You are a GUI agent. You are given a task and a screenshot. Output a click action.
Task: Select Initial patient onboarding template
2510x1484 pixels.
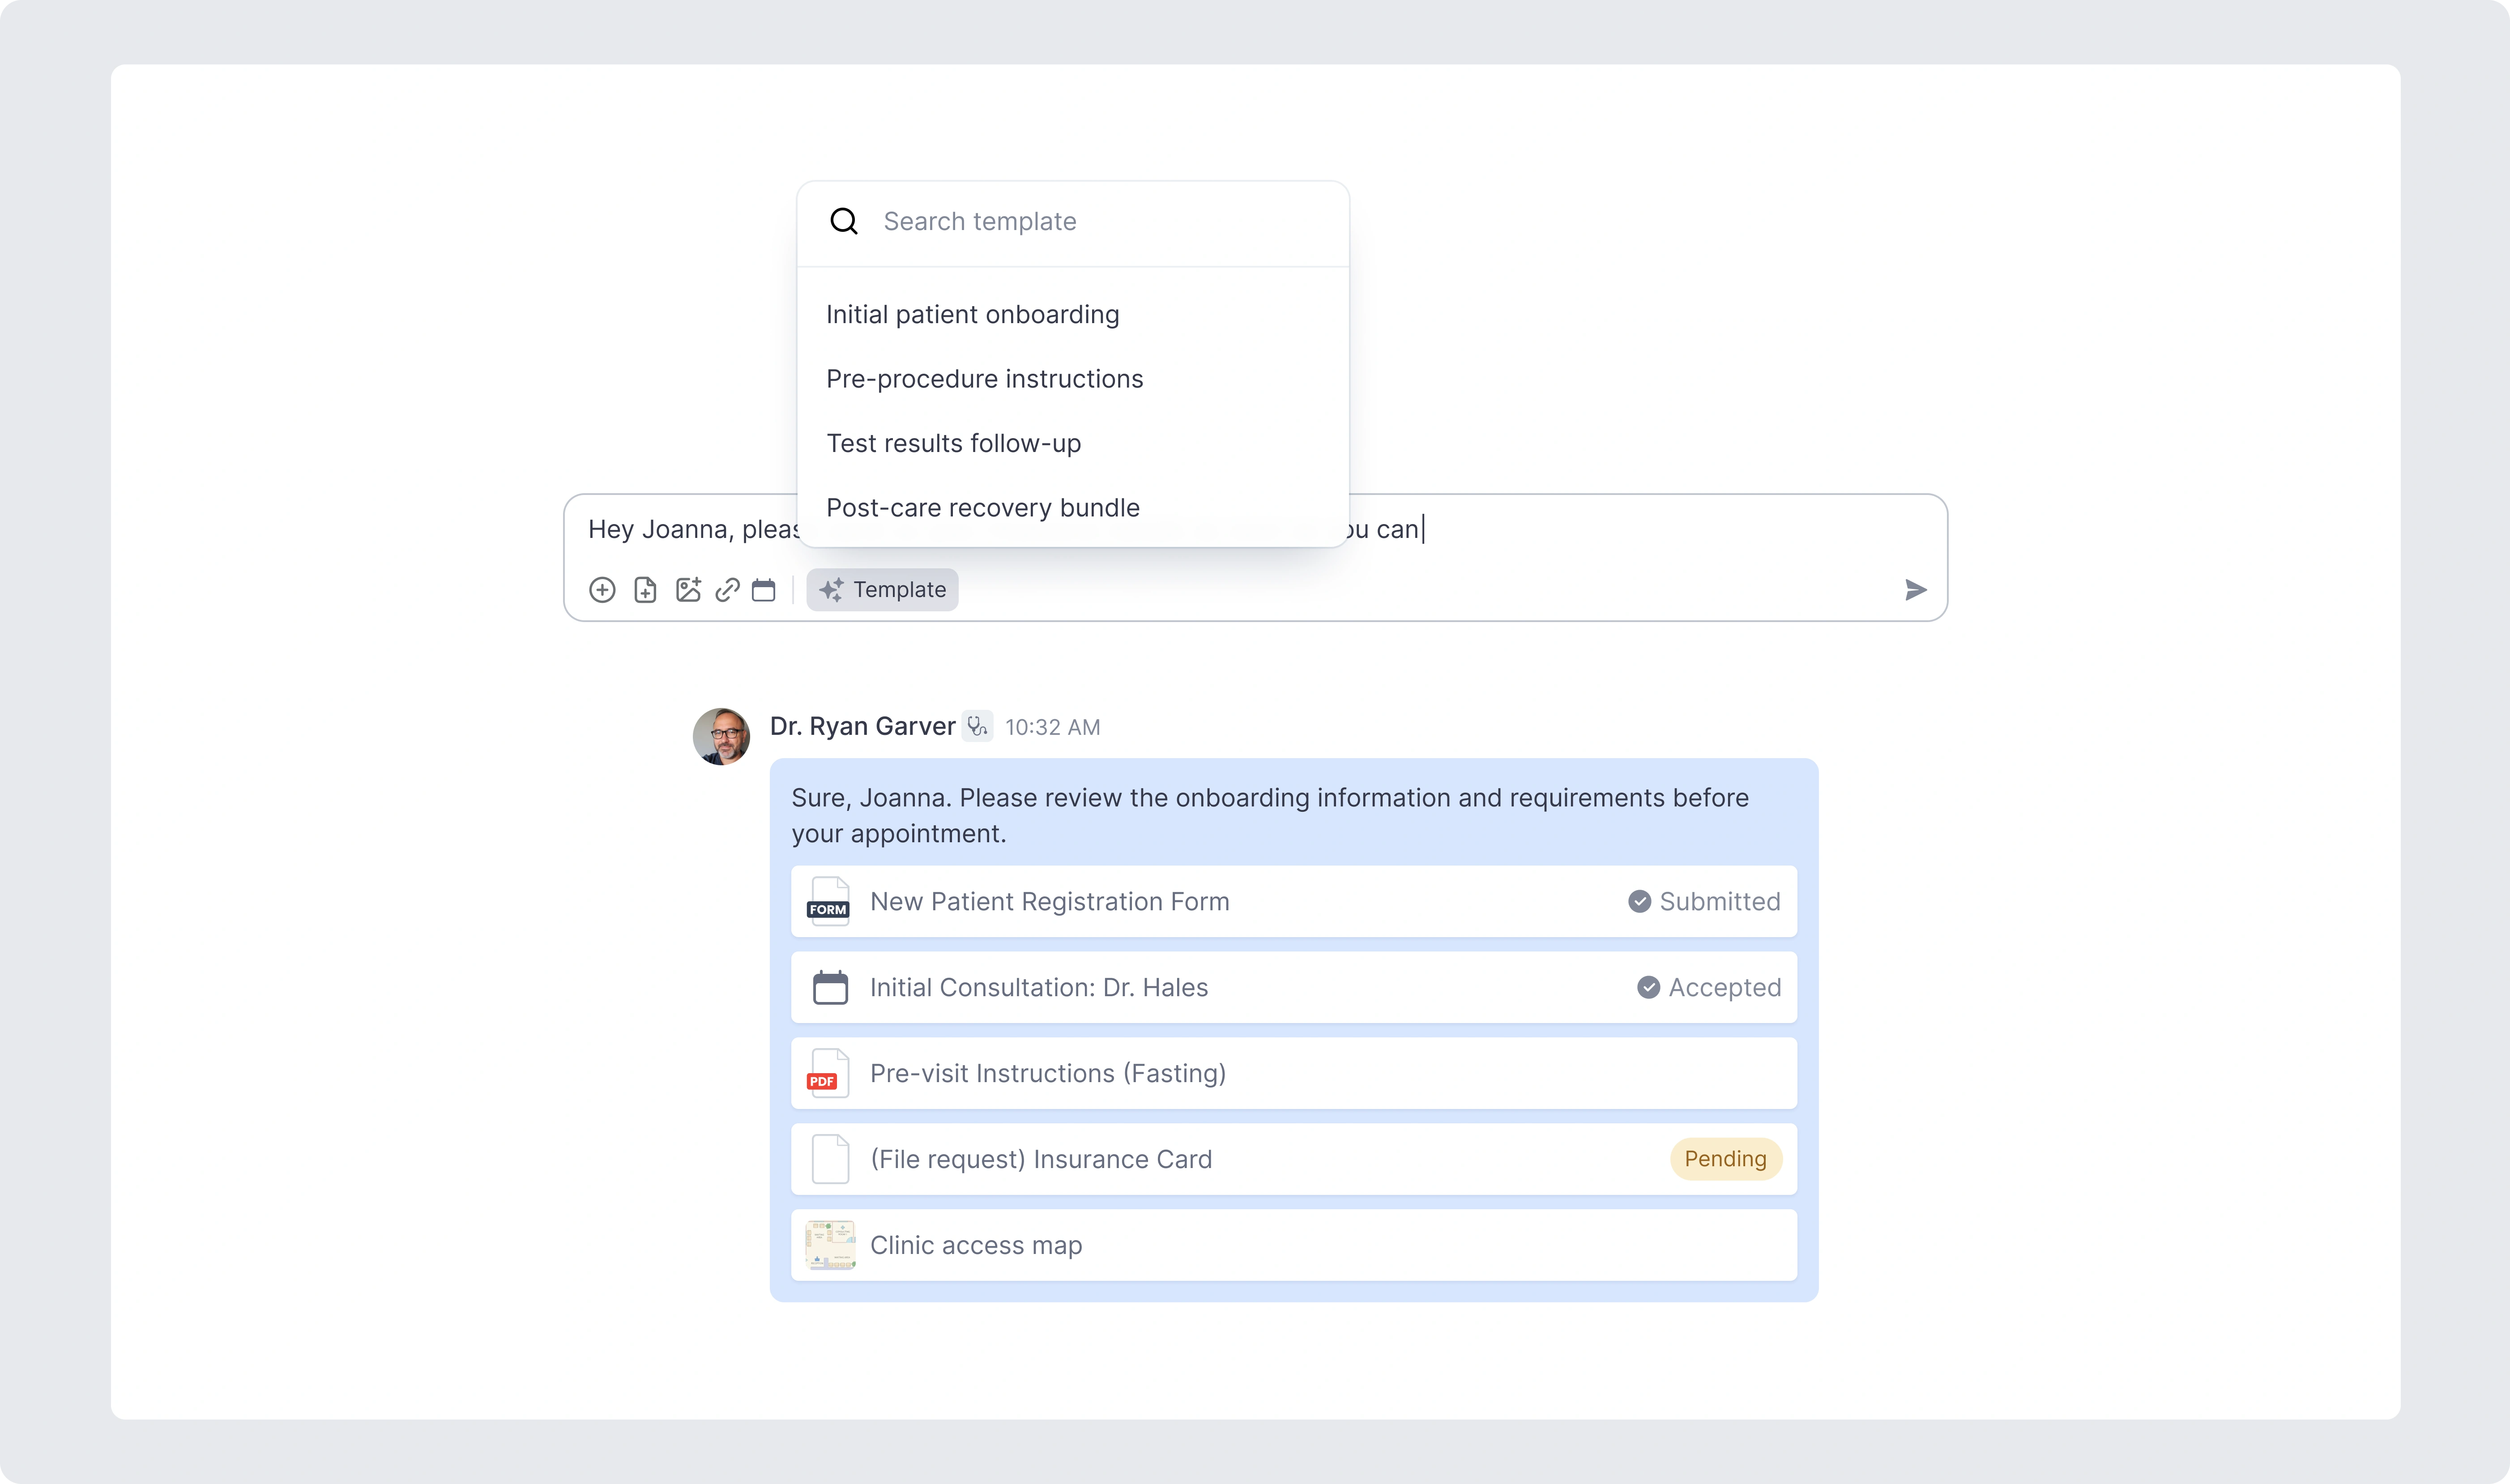click(972, 315)
